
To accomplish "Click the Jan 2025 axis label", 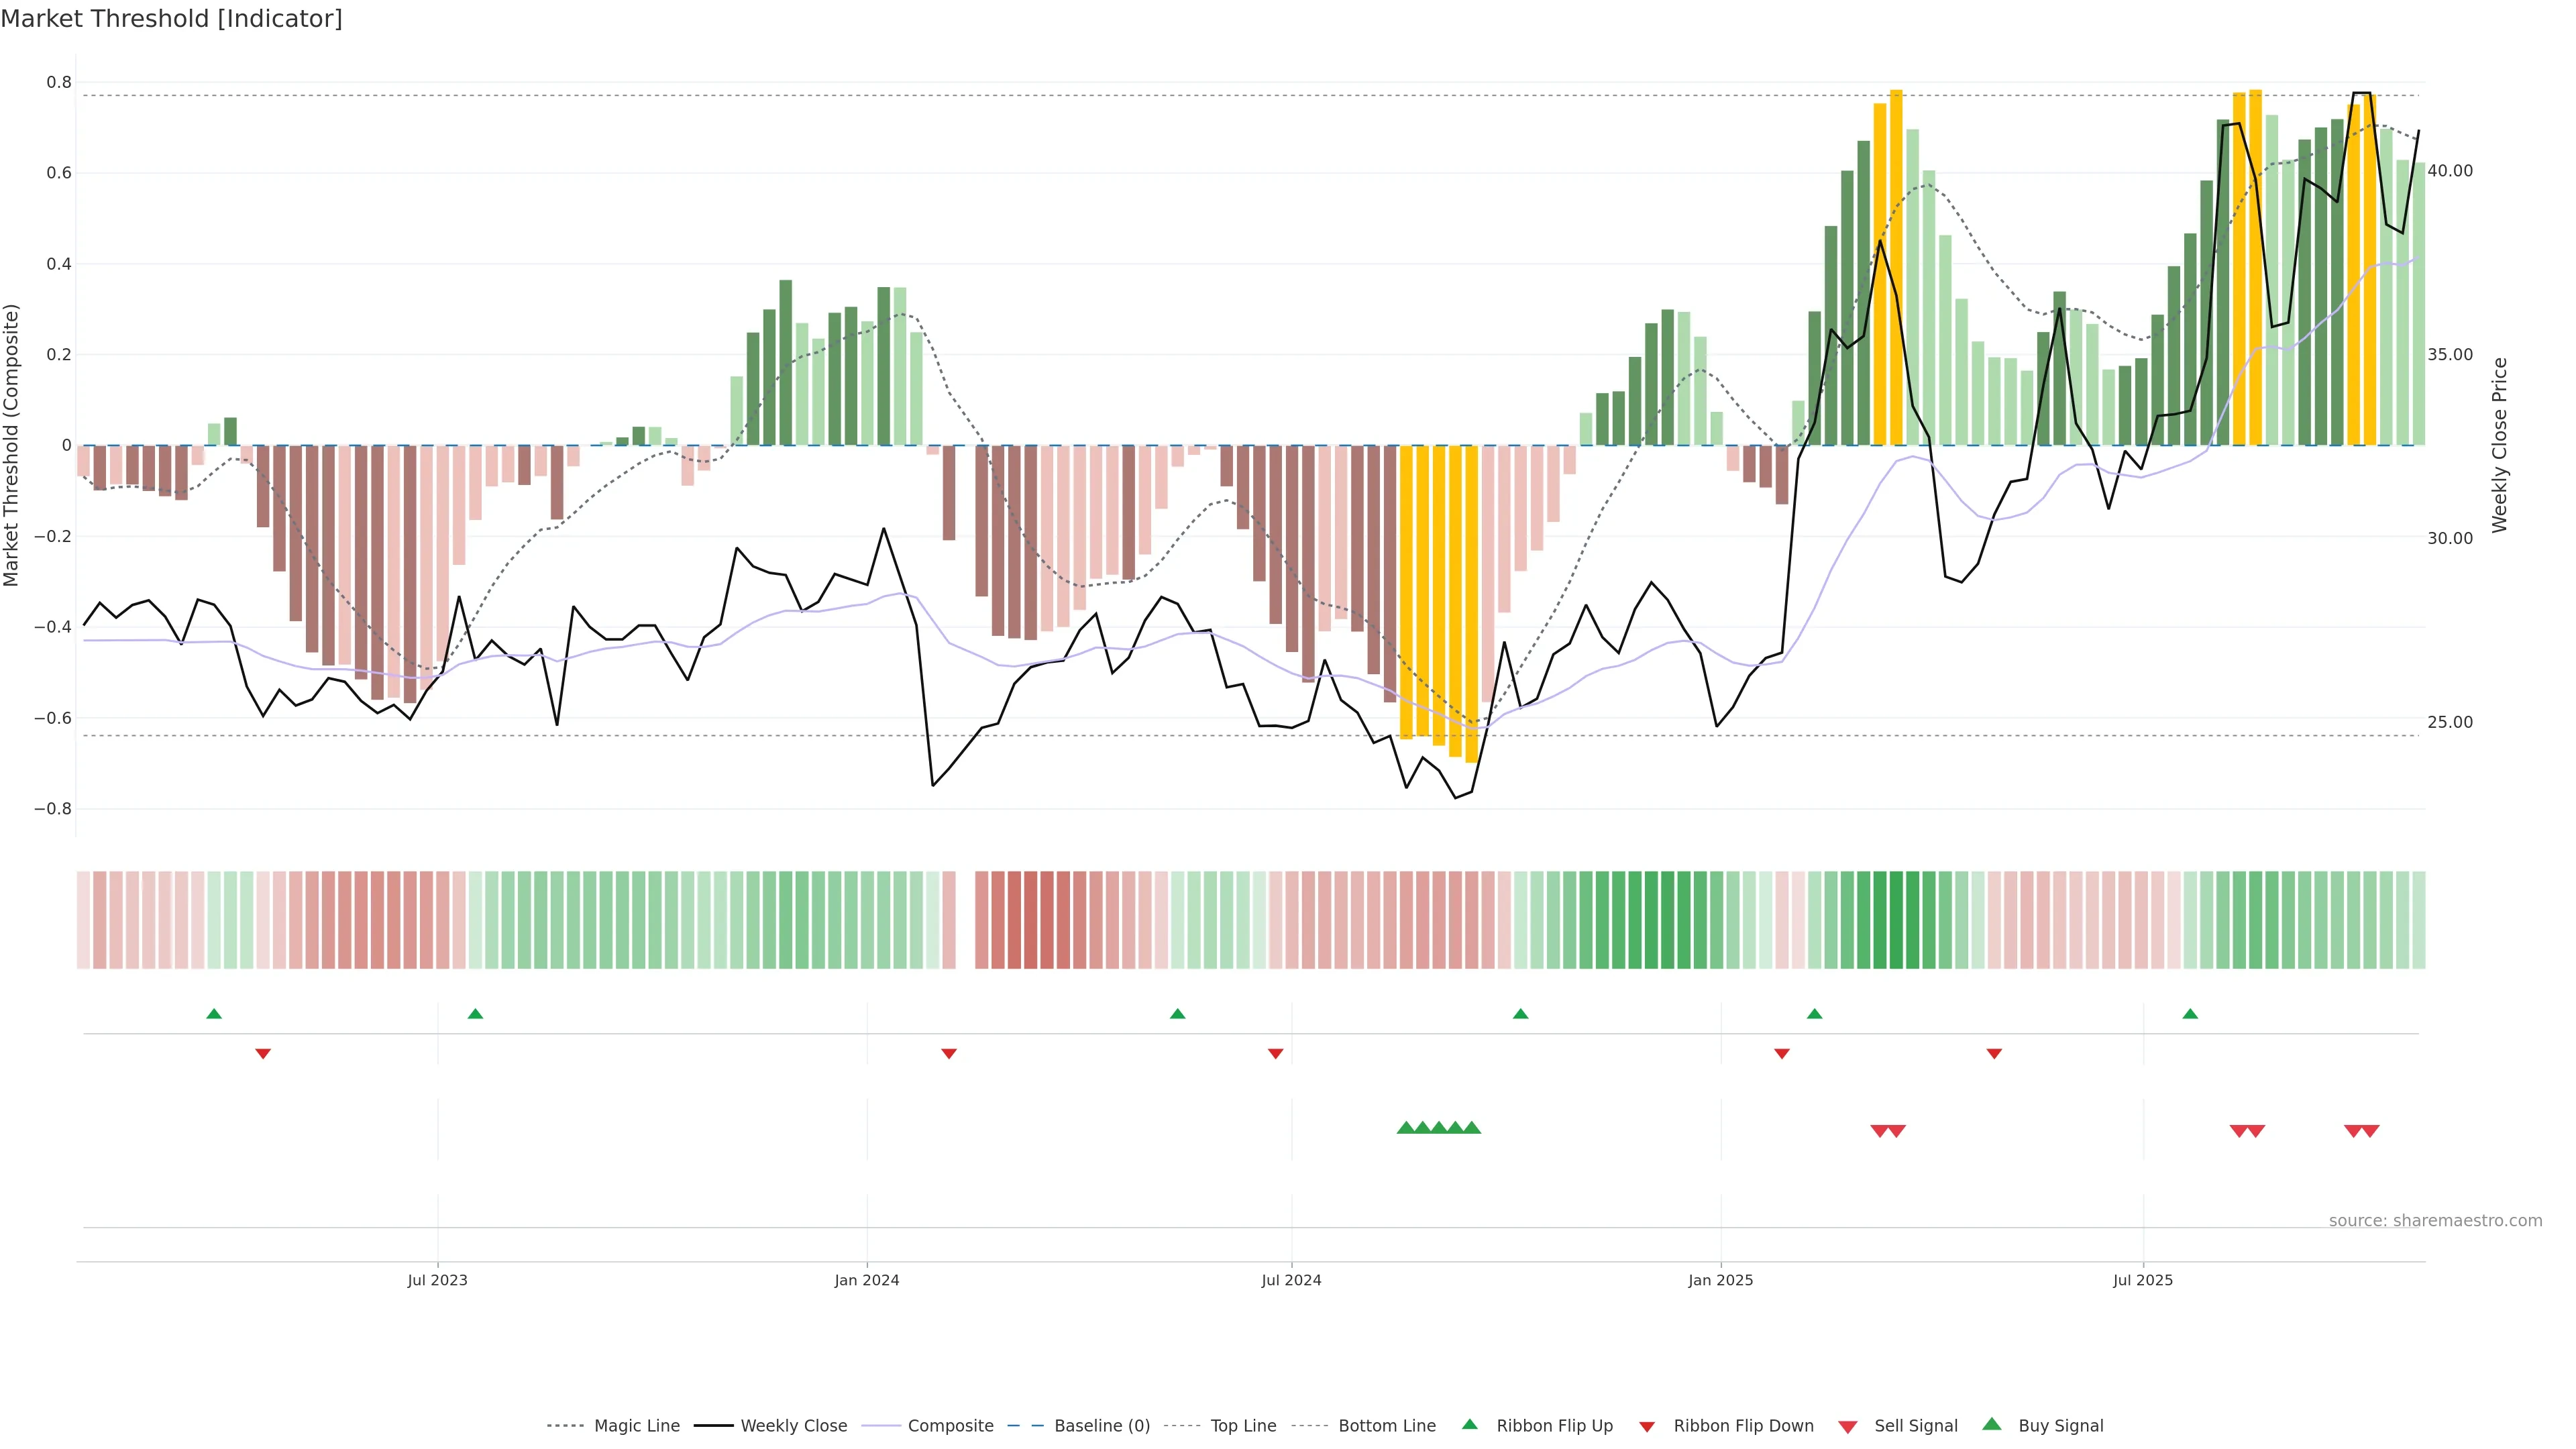I will point(1720,1280).
